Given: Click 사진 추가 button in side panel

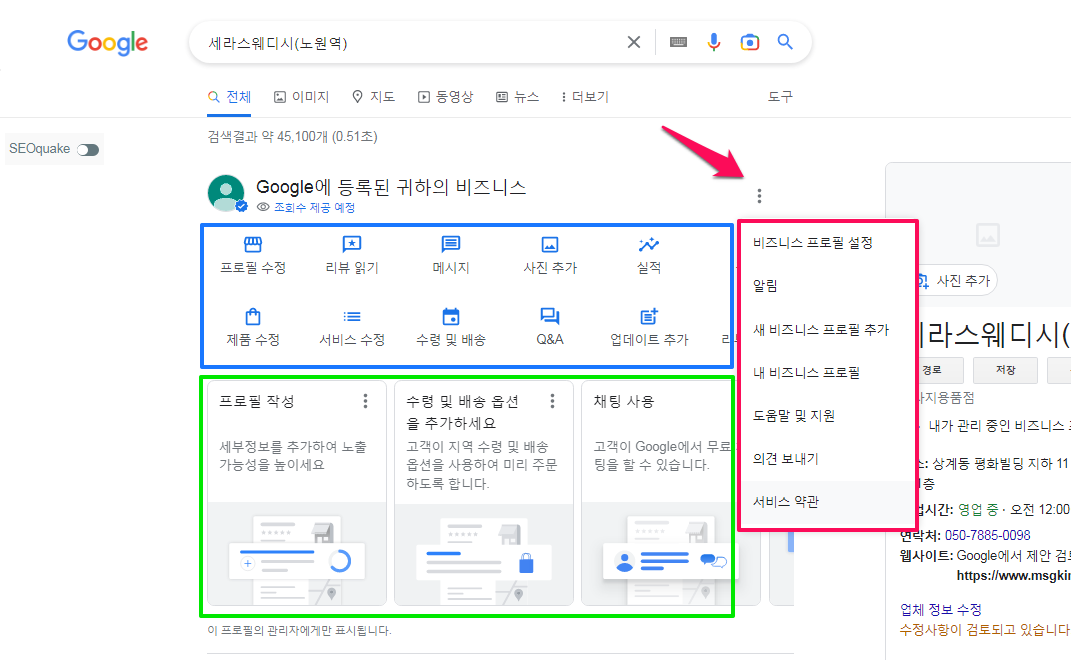Looking at the screenshot, I should tap(956, 280).
